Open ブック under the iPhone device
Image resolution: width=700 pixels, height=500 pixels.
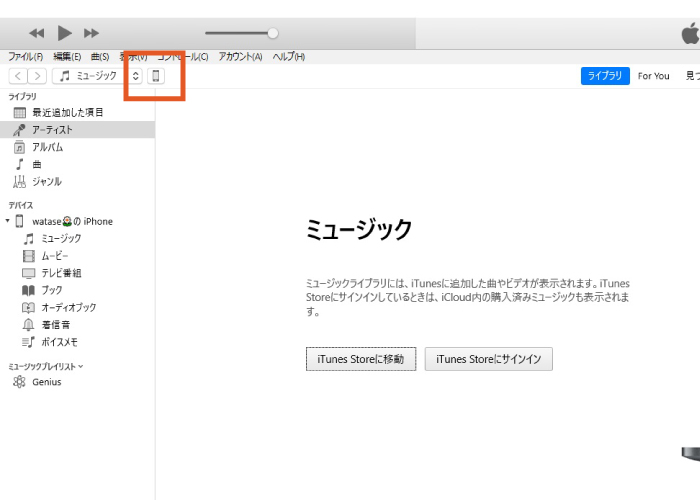pyautogui.click(x=52, y=290)
